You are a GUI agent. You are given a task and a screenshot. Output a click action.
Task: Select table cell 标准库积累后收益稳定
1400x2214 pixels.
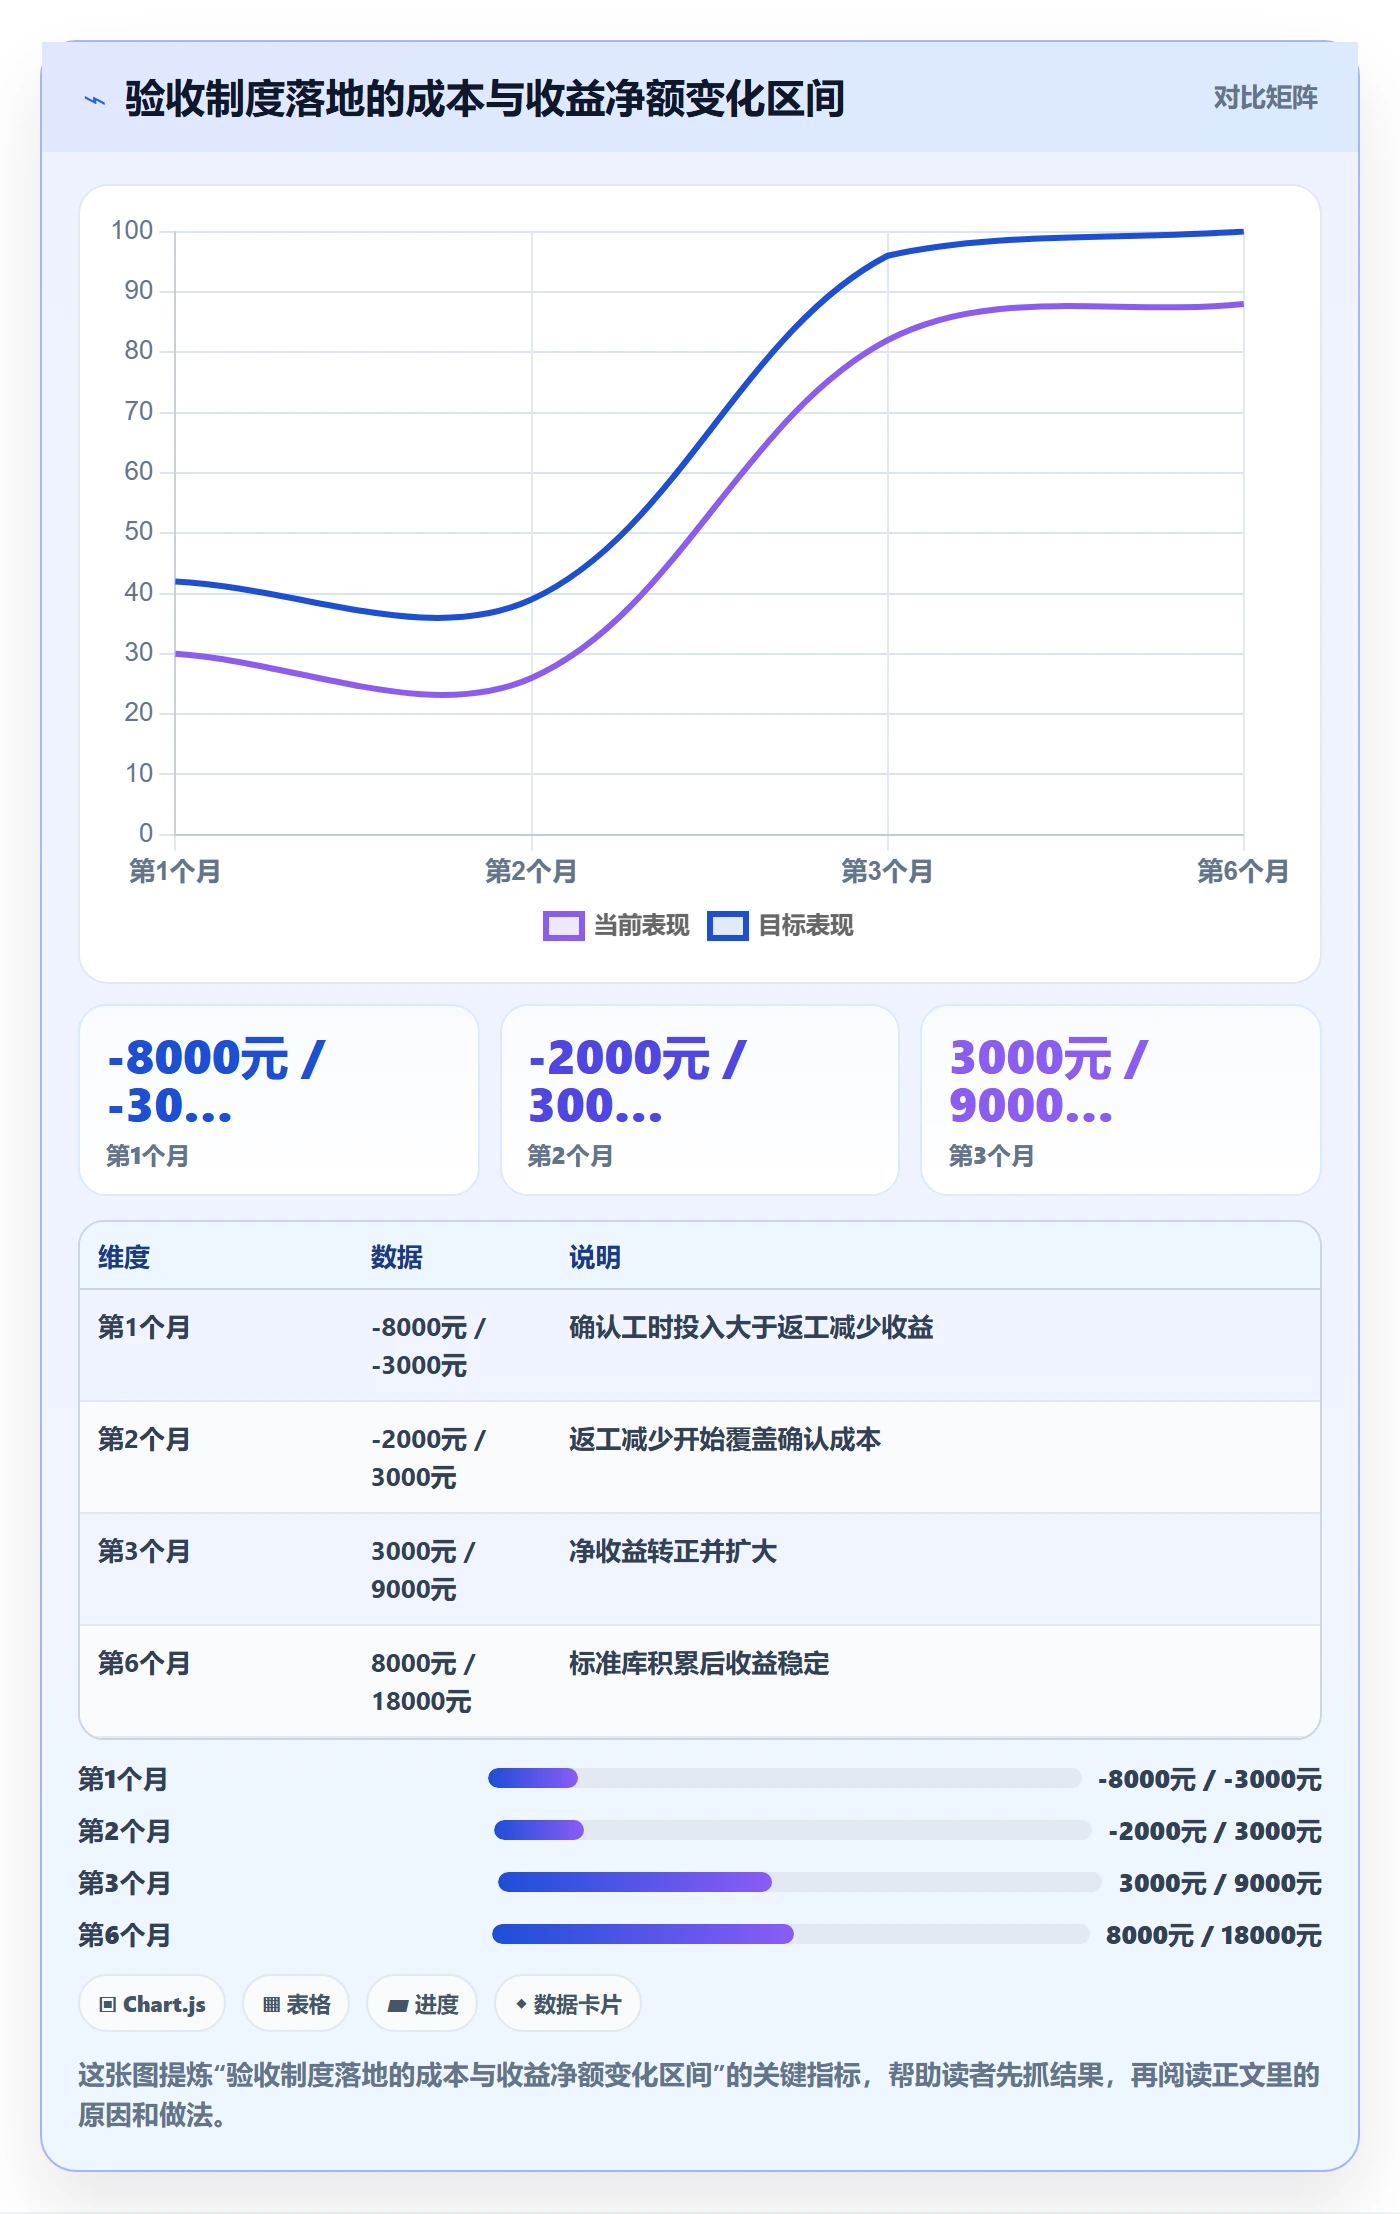[699, 1663]
